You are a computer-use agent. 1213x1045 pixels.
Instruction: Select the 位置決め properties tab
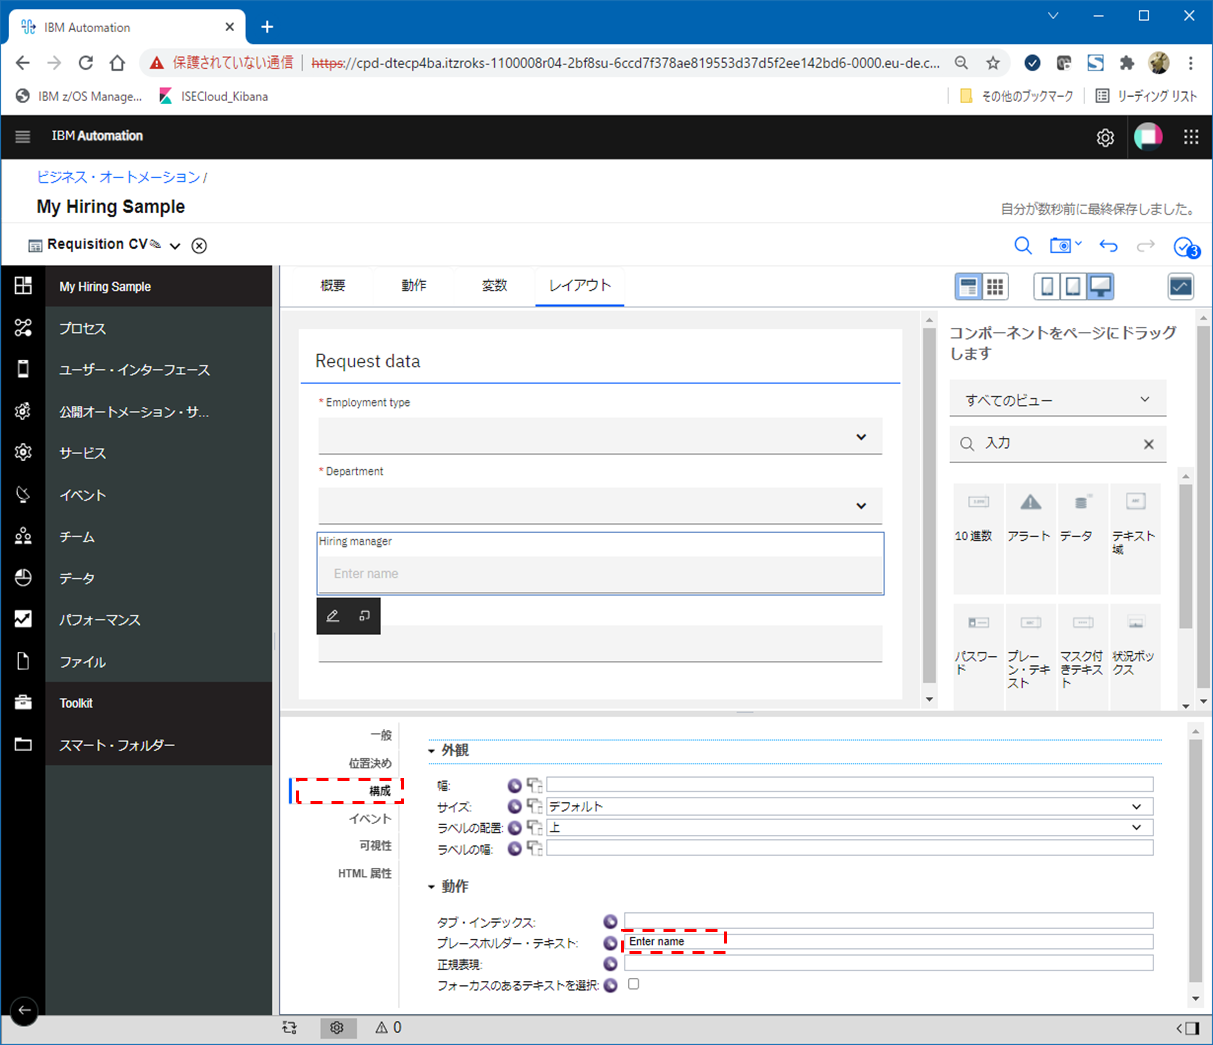(370, 763)
